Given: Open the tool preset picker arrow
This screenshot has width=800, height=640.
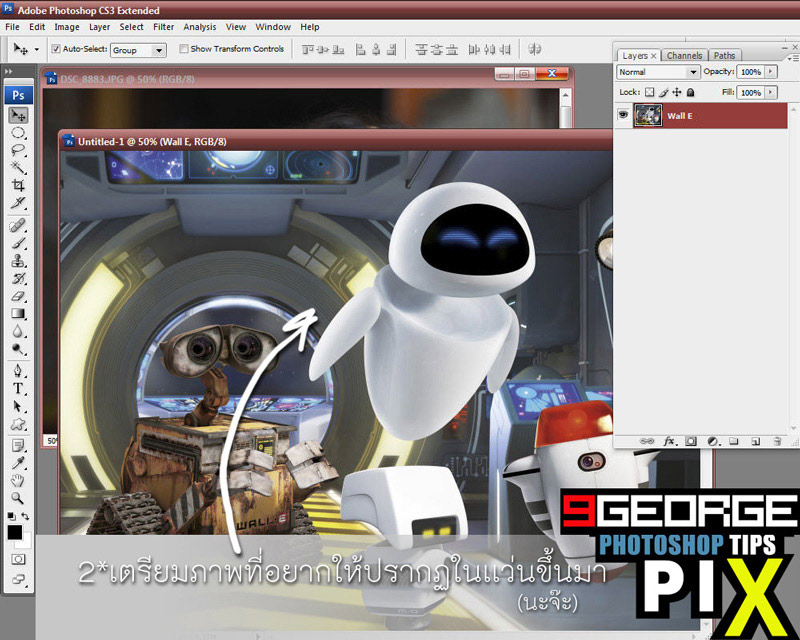Looking at the screenshot, I should pyautogui.click(x=37, y=50).
